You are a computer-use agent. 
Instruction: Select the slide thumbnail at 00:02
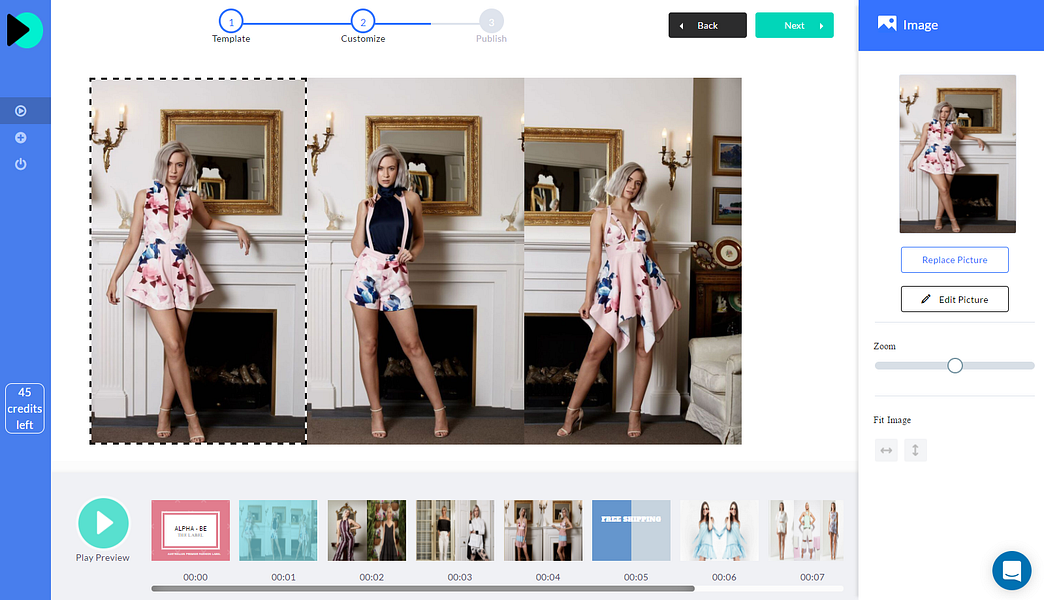pyautogui.click(x=367, y=530)
